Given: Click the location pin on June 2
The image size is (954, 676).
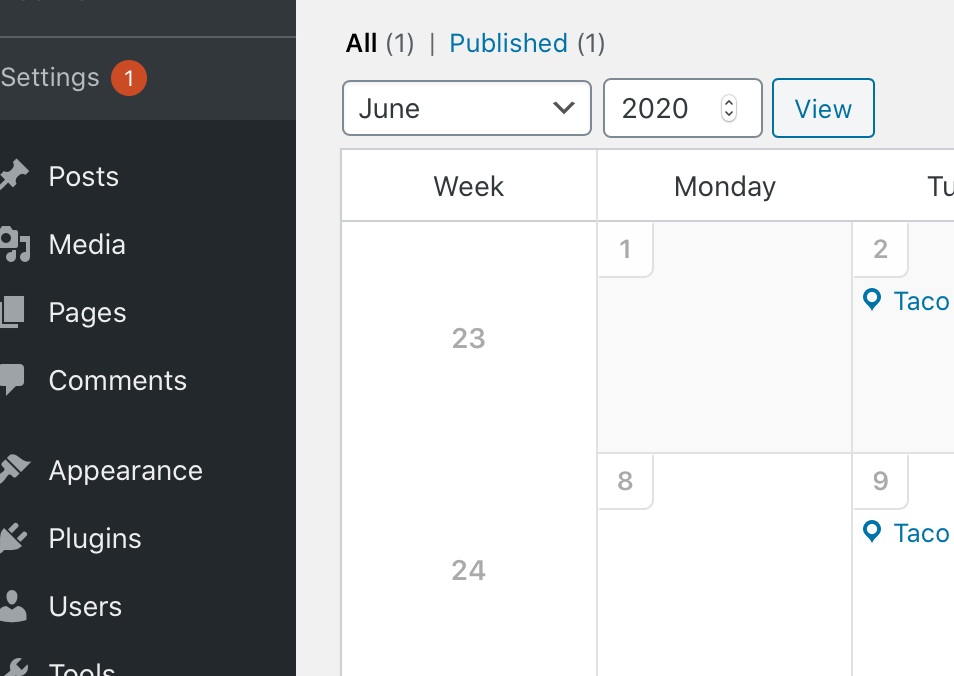Looking at the screenshot, I should click(872, 300).
